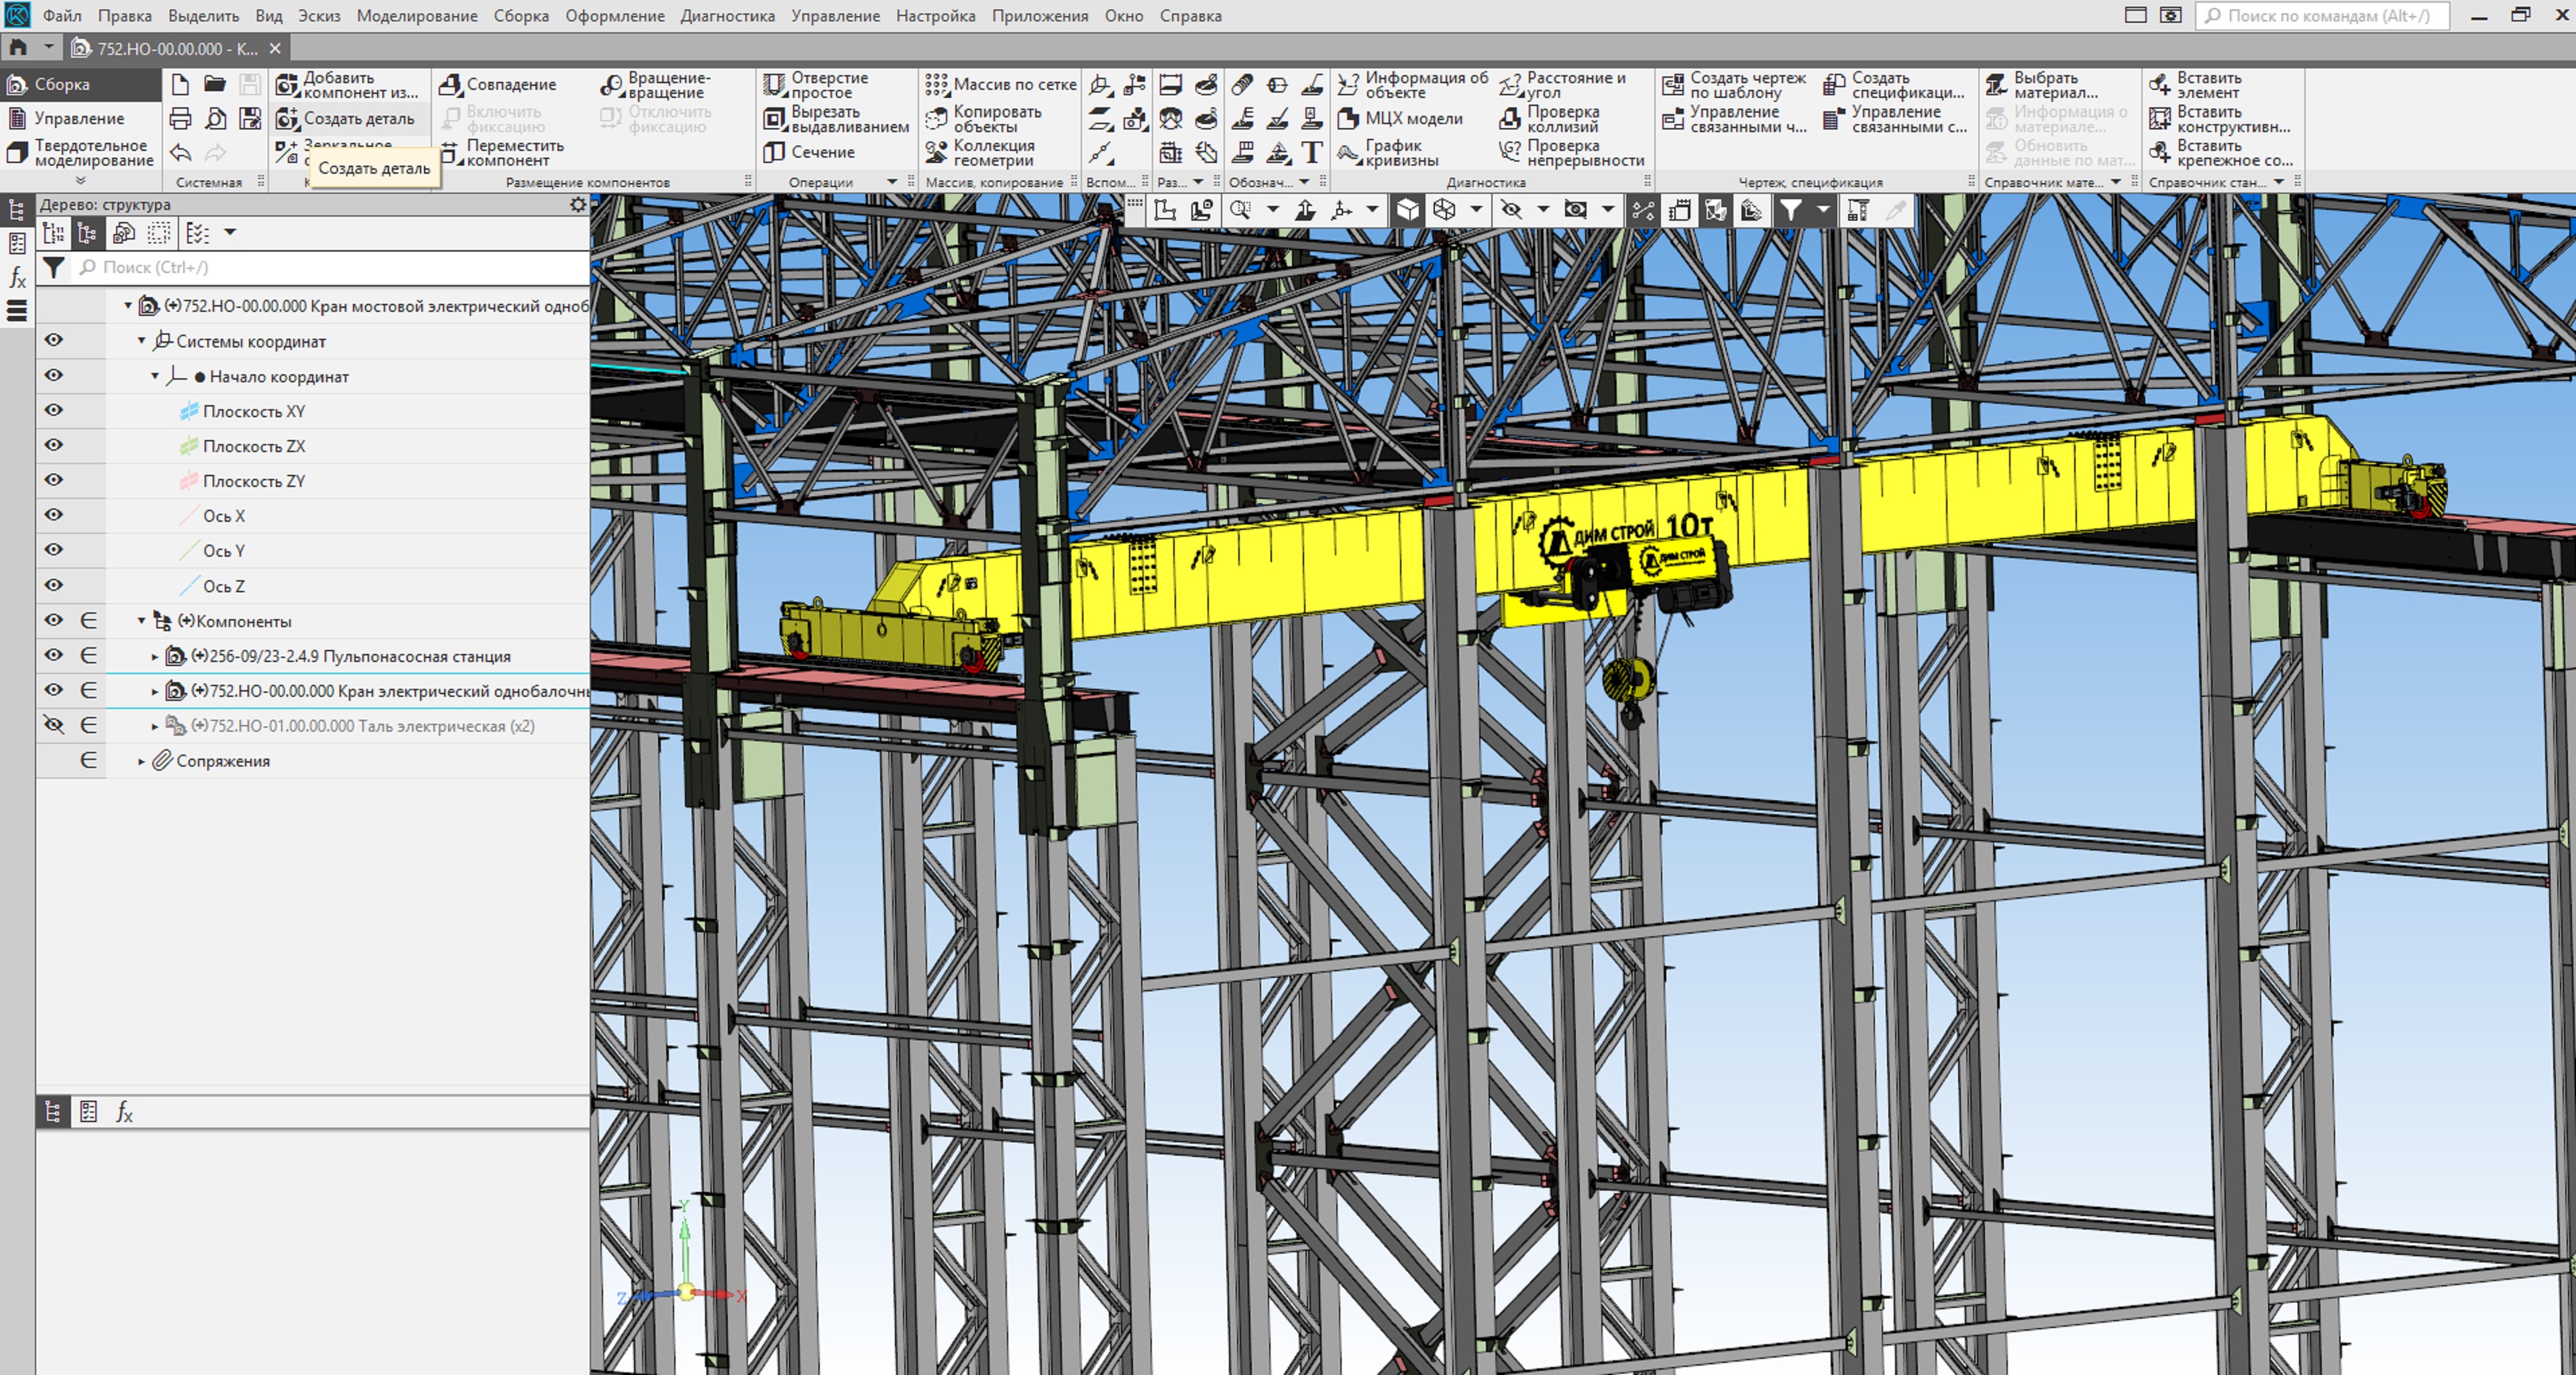Open the Диагностика menu
The height and width of the screenshot is (1375, 2576).
point(727,16)
